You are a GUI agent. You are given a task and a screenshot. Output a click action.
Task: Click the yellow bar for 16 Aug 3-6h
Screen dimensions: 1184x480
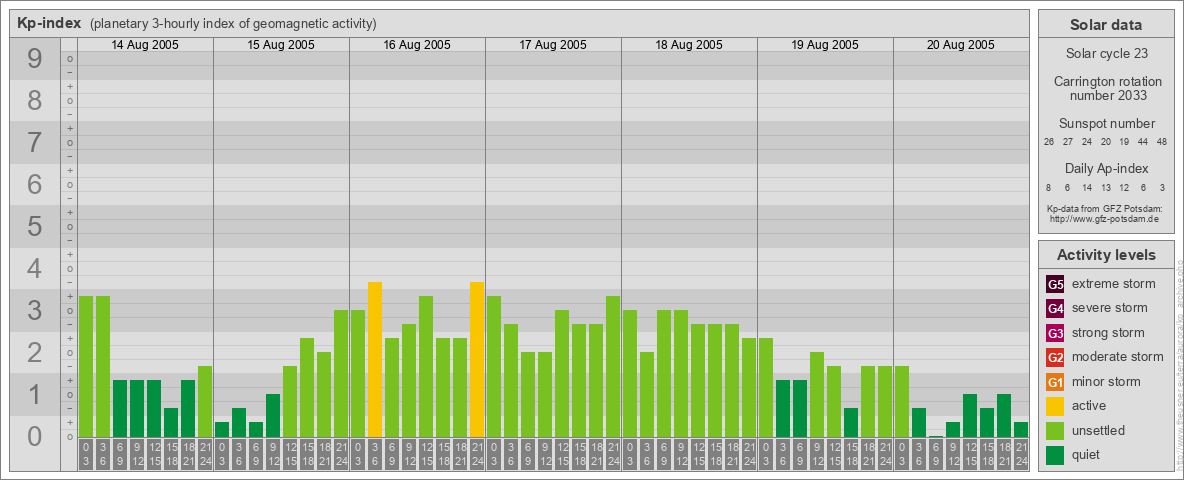pyautogui.click(x=375, y=359)
